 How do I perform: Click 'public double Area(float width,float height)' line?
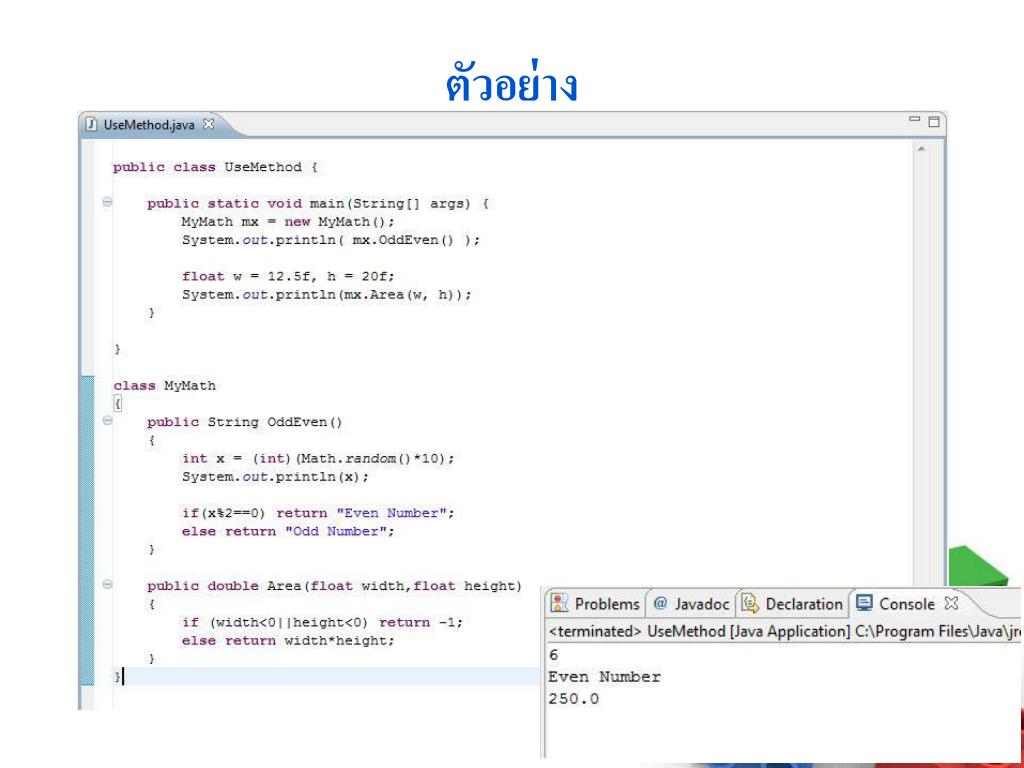(334, 586)
